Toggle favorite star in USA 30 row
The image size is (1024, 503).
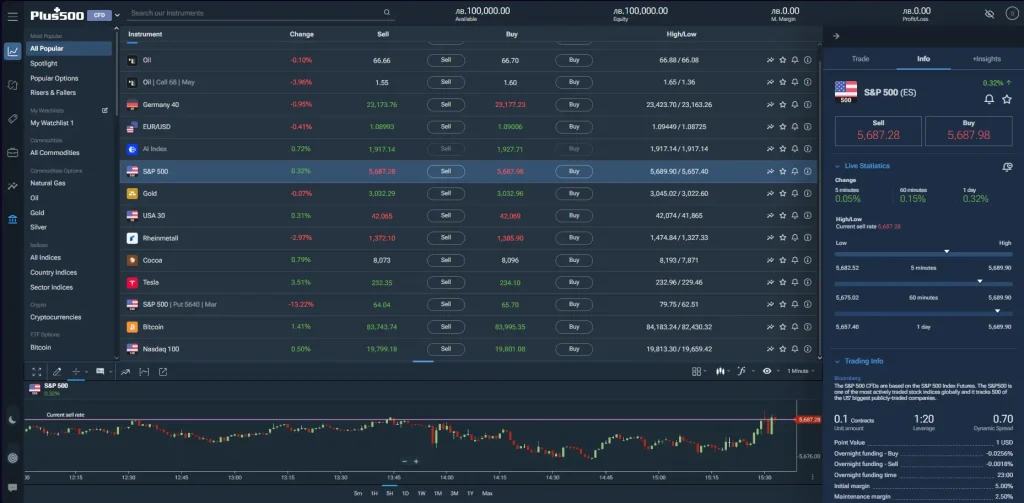coord(782,216)
